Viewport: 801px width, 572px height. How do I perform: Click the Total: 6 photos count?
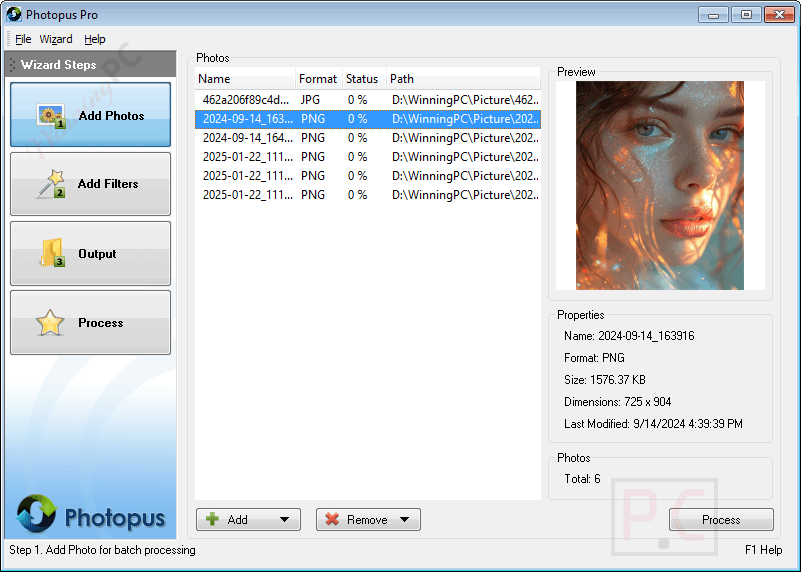pyautogui.click(x=582, y=479)
